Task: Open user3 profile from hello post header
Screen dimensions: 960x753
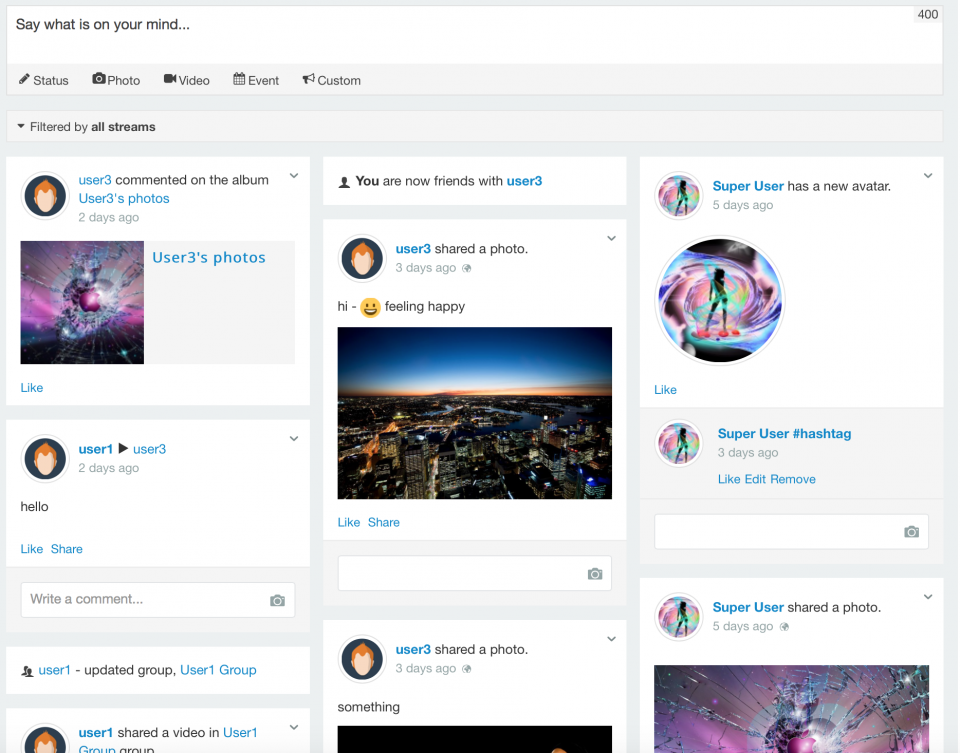Action: click(149, 449)
